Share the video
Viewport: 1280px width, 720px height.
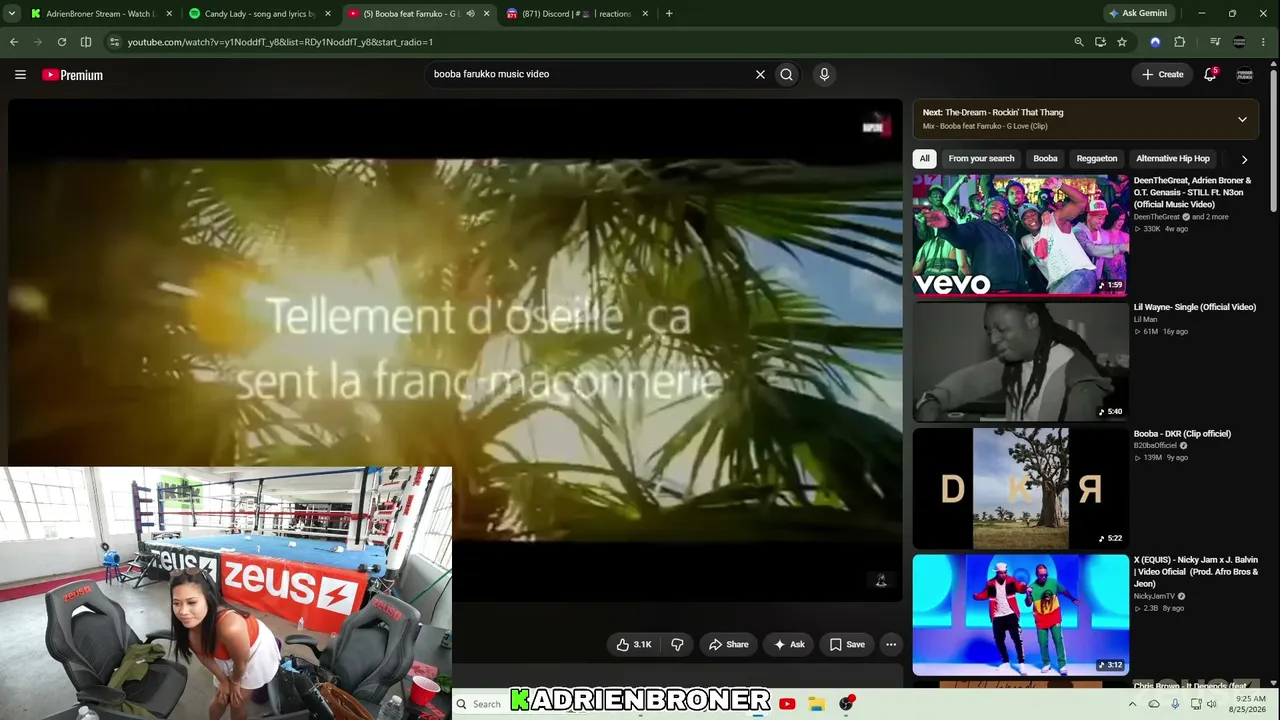click(x=728, y=645)
